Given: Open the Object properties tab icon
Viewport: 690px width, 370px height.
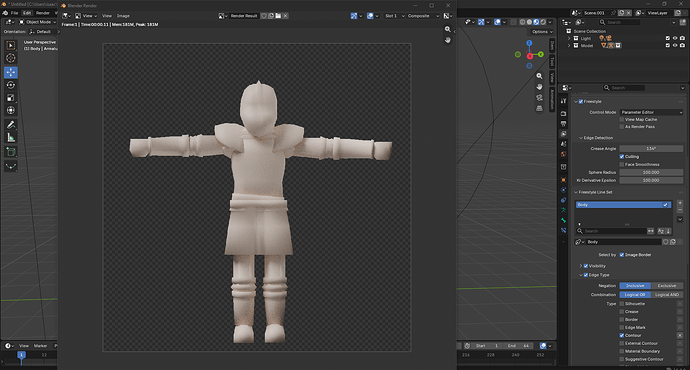Looking at the screenshot, I should point(564,180).
